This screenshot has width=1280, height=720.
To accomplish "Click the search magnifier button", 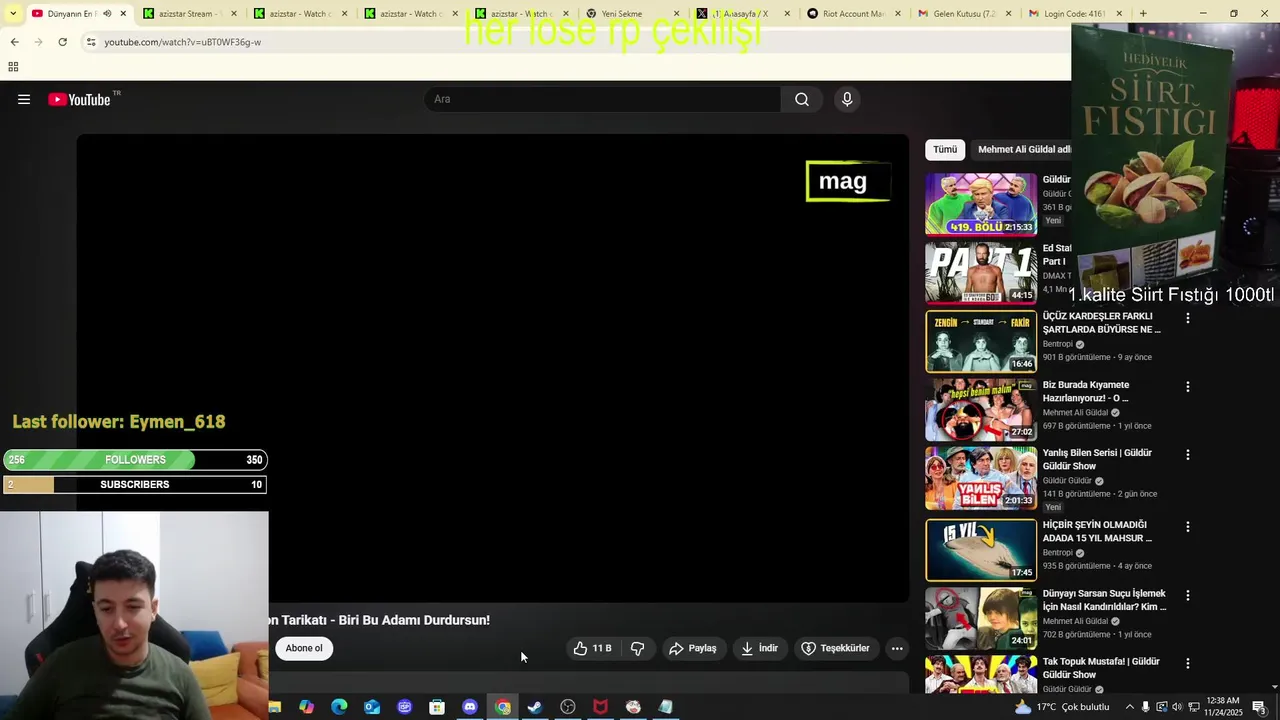I will click(x=802, y=99).
